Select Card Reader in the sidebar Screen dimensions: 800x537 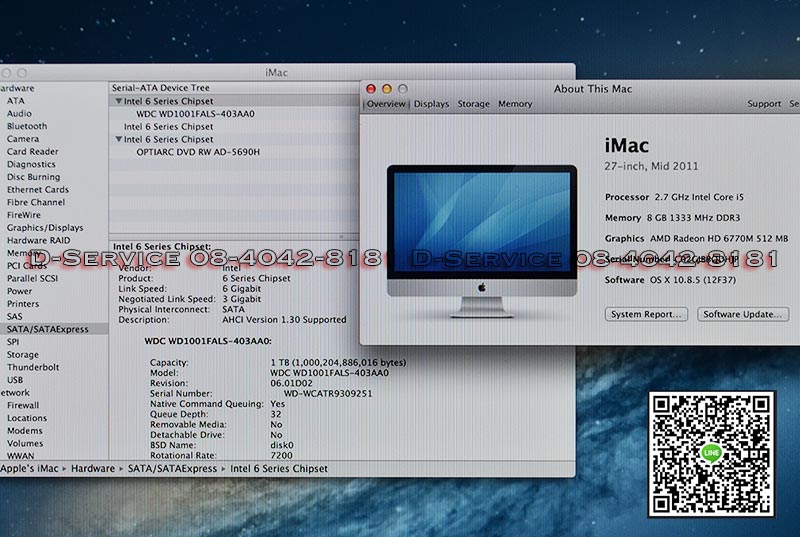click(x=33, y=151)
